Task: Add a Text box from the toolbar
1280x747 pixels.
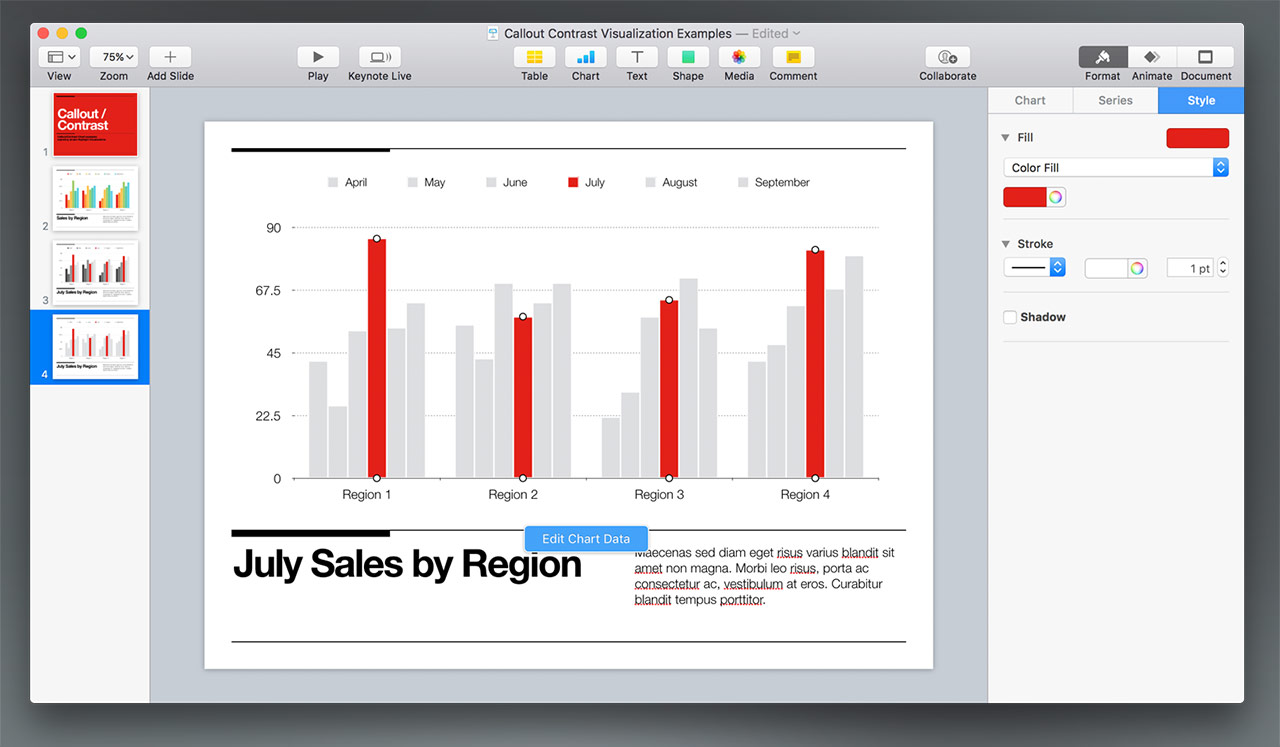Action: tap(637, 58)
